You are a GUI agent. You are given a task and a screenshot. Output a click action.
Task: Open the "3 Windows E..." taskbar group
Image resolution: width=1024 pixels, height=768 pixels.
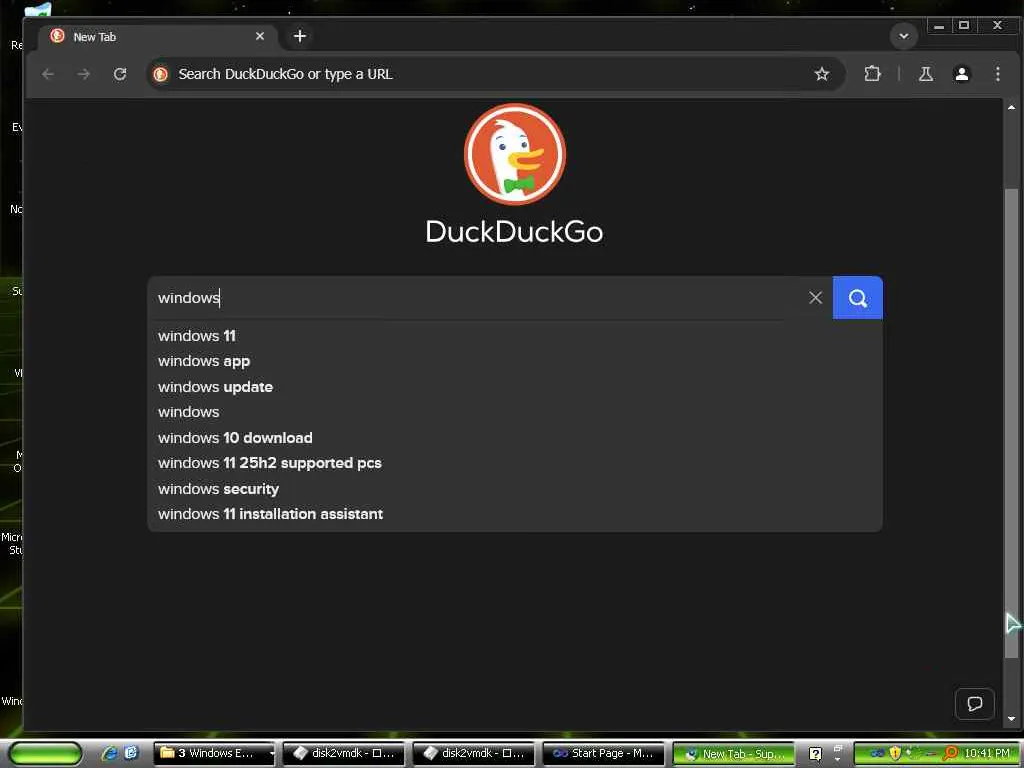pyautogui.click(x=214, y=754)
